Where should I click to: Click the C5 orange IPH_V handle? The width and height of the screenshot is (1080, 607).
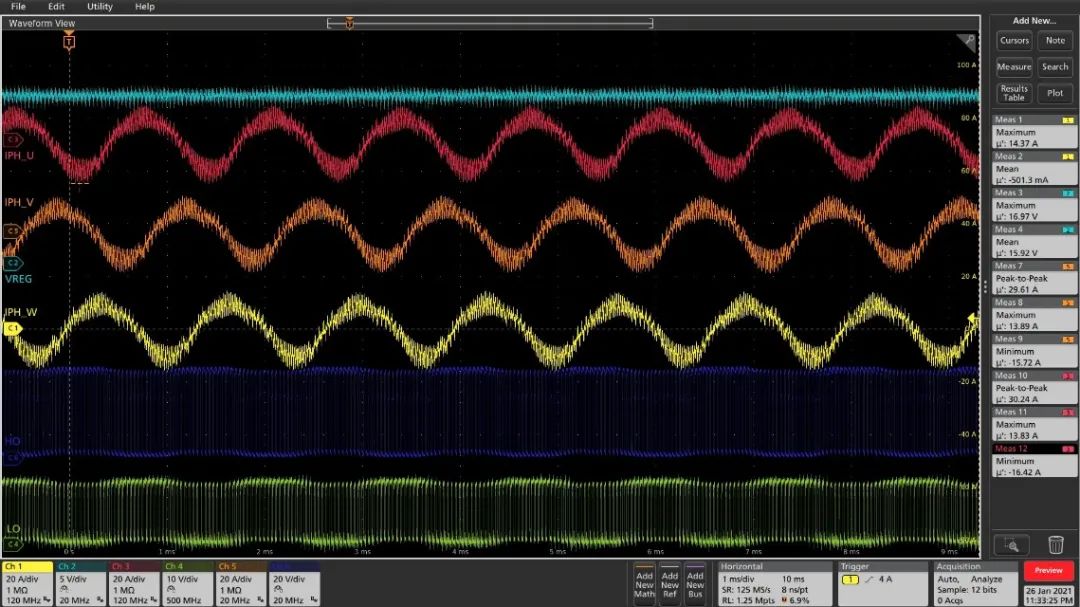(12, 231)
